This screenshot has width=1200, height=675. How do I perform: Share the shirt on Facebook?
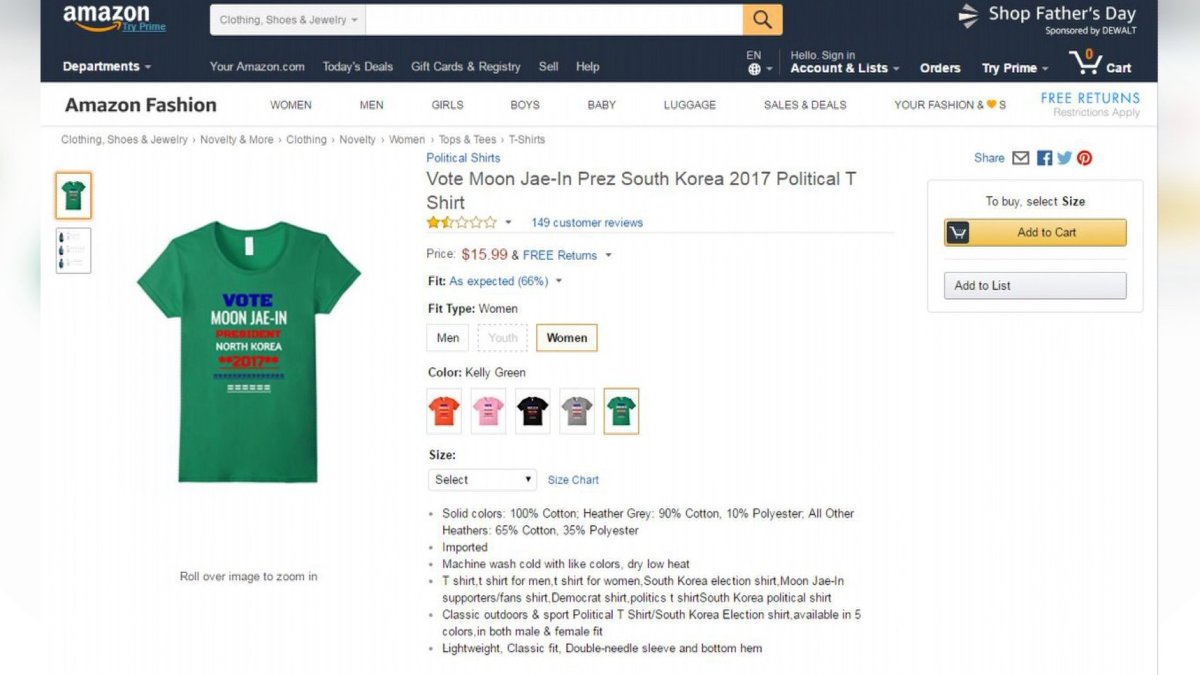pyautogui.click(x=1044, y=158)
